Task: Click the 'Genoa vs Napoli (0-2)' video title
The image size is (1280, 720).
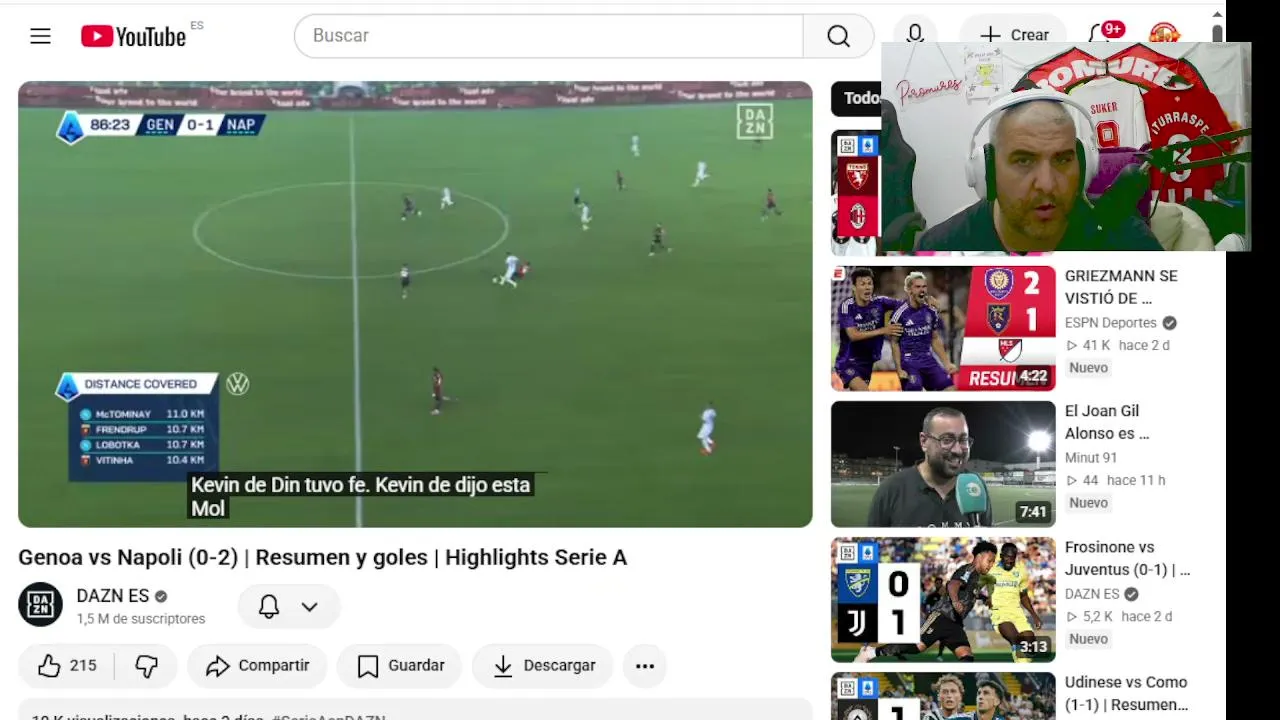Action: point(322,558)
